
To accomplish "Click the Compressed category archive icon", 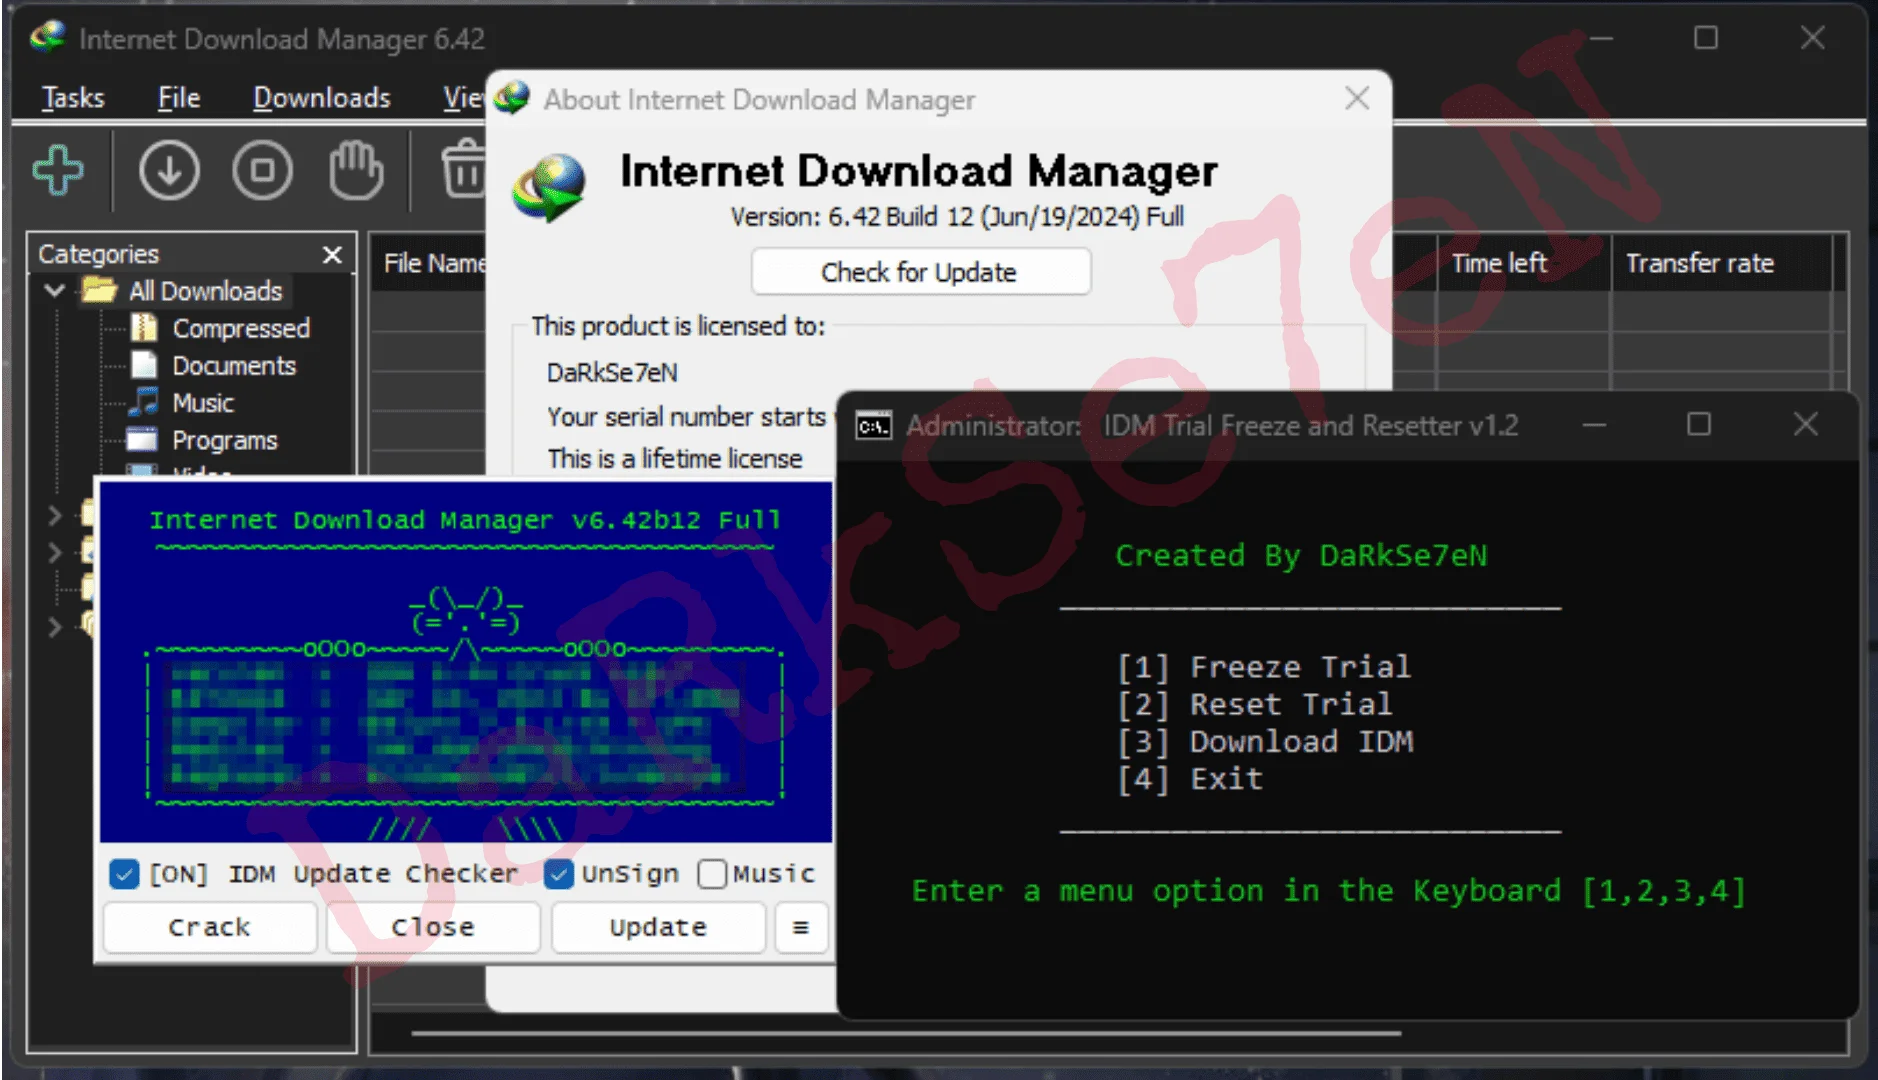I will [144, 328].
